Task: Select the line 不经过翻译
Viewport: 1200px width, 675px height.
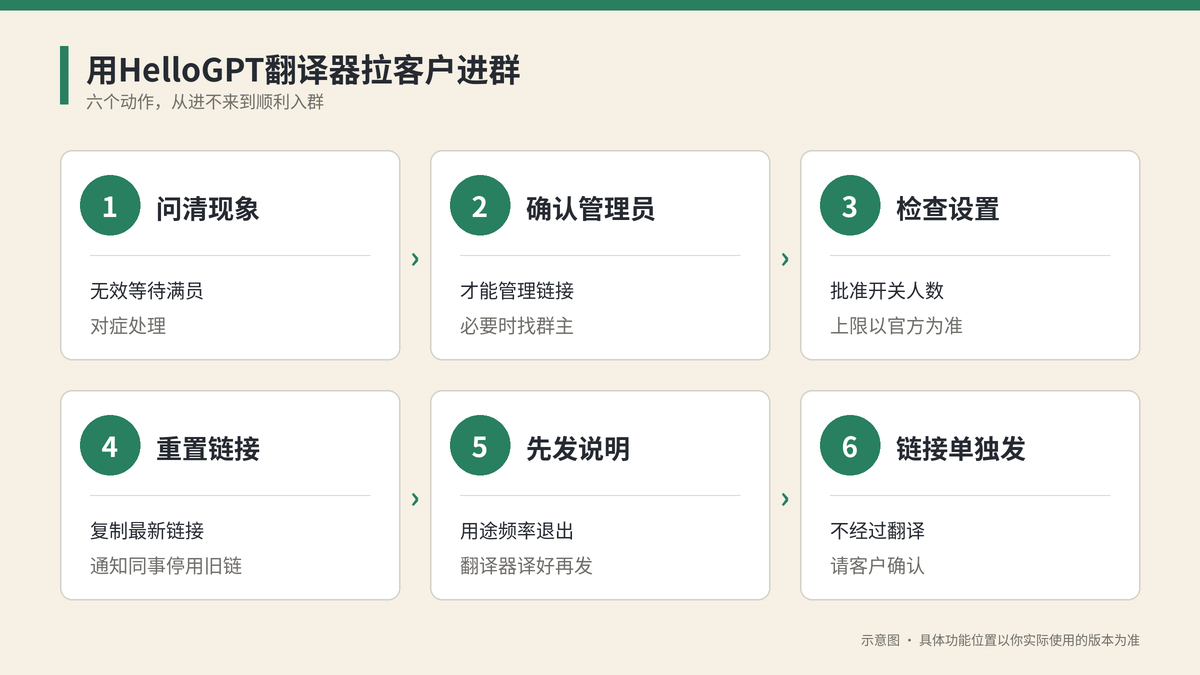Action: 877,531
